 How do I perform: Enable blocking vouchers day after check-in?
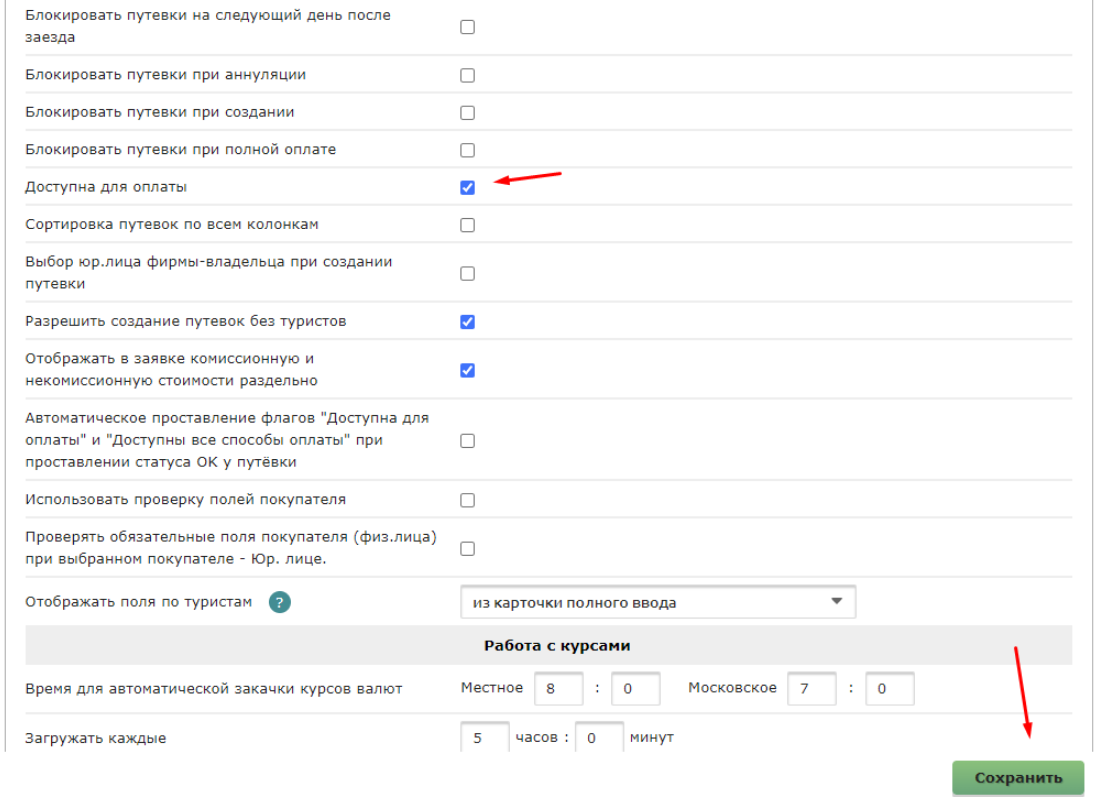coord(467,27)
